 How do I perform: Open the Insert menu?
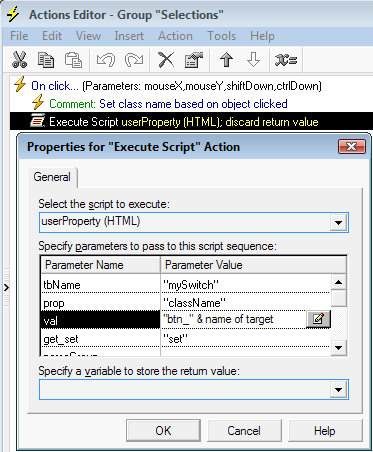tap(129, 36)
